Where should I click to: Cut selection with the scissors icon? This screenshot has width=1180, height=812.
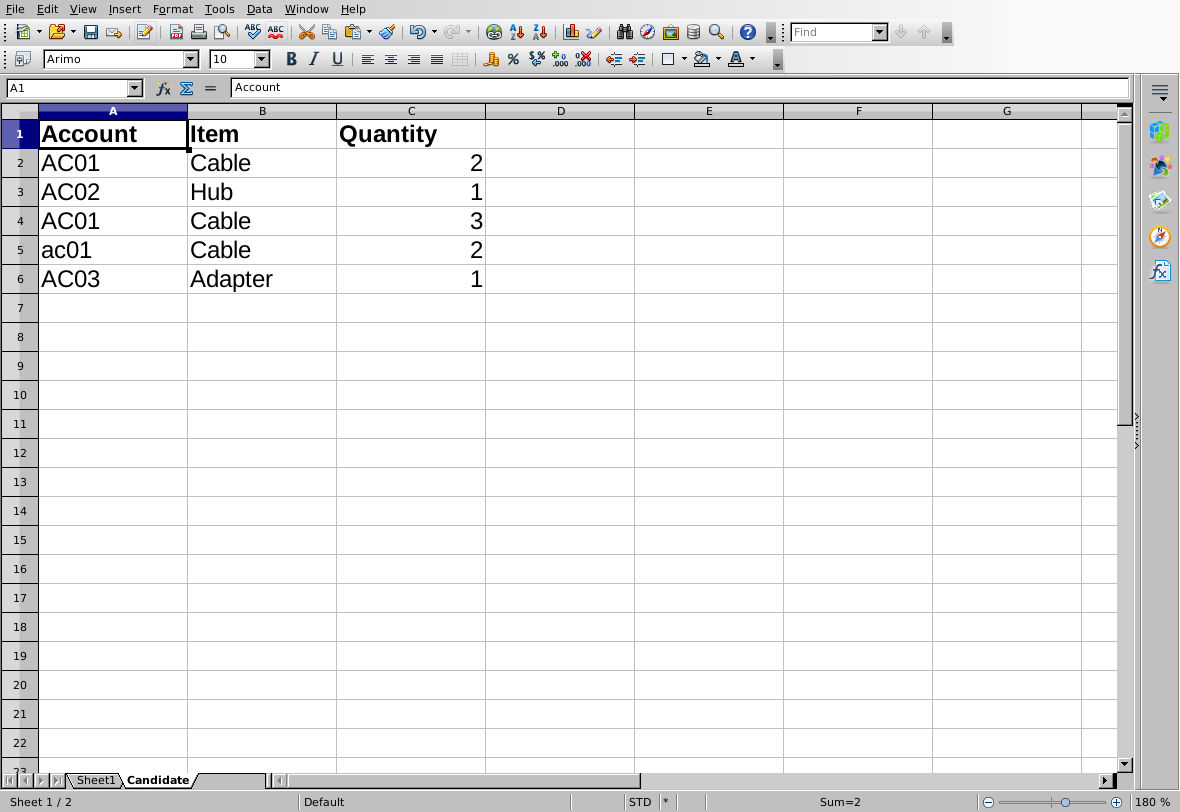click(306, 32)
